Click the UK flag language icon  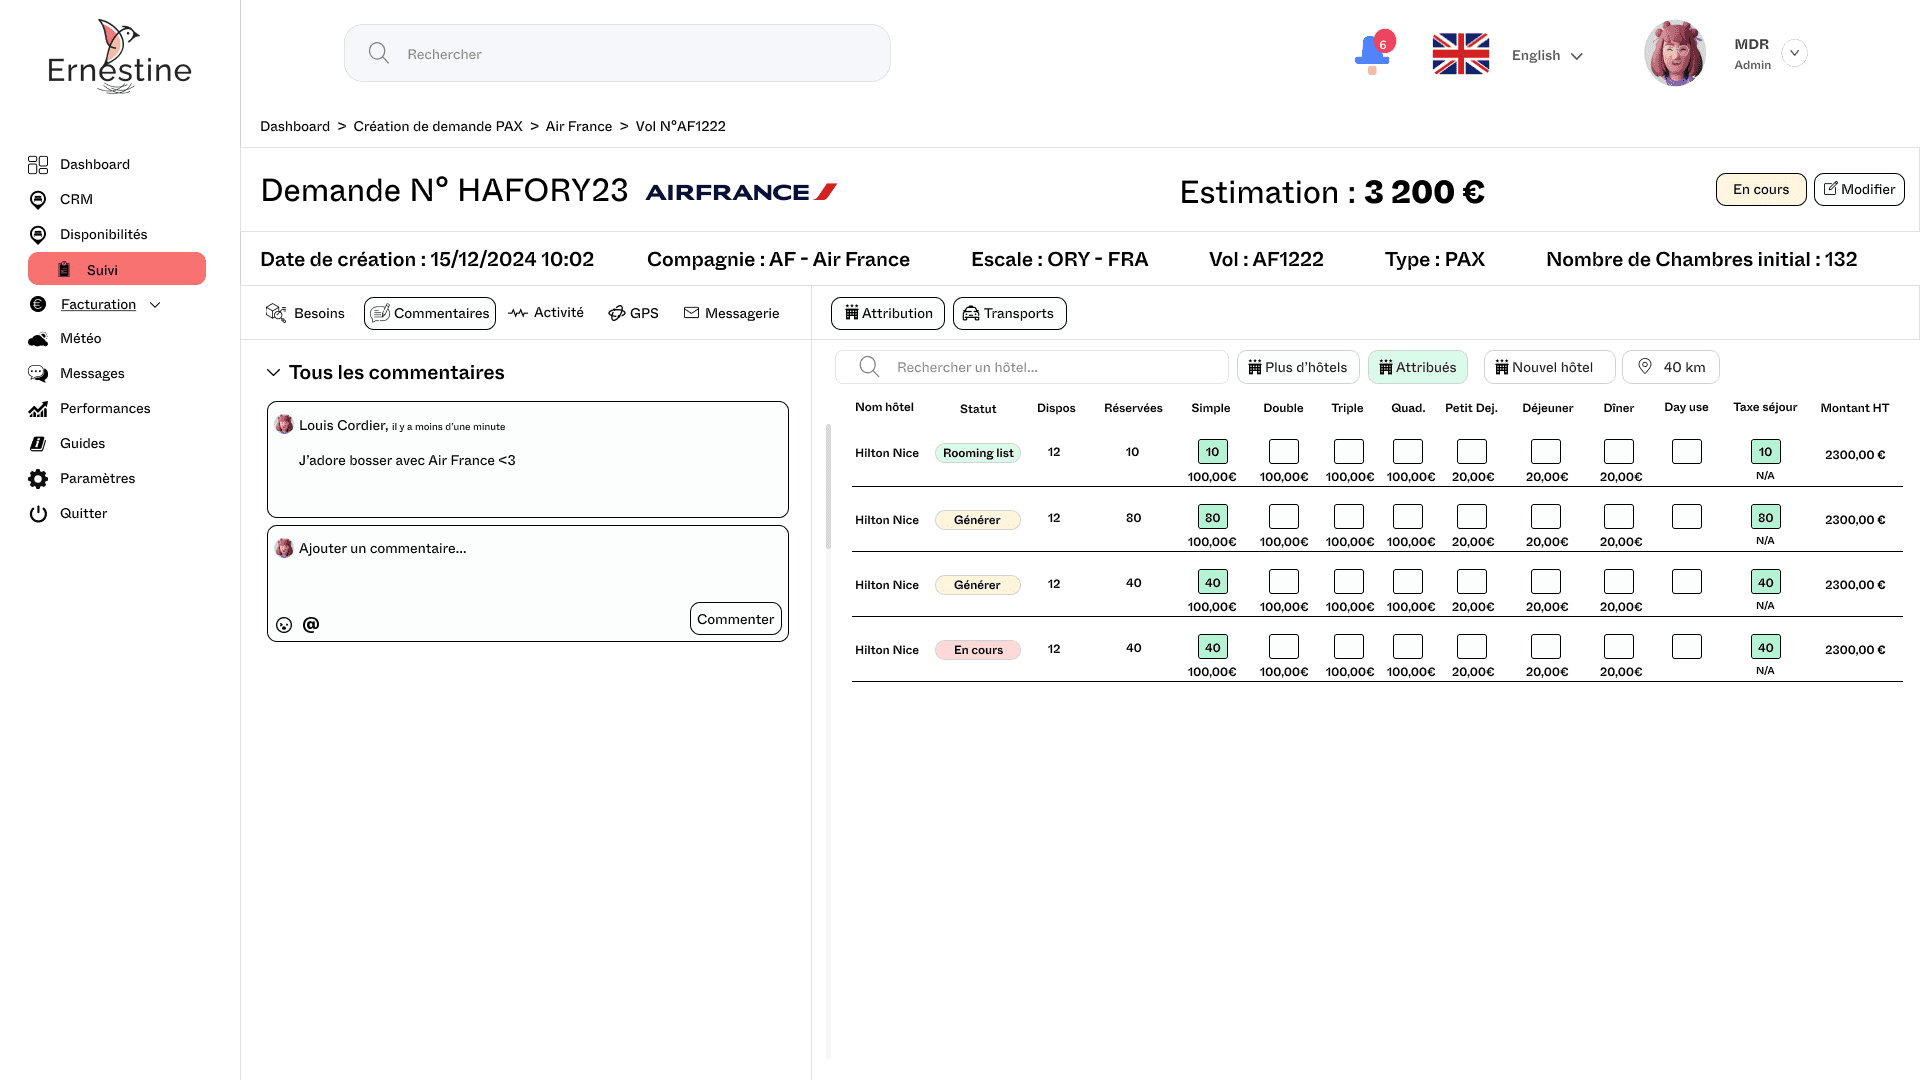coord(1460,54)
